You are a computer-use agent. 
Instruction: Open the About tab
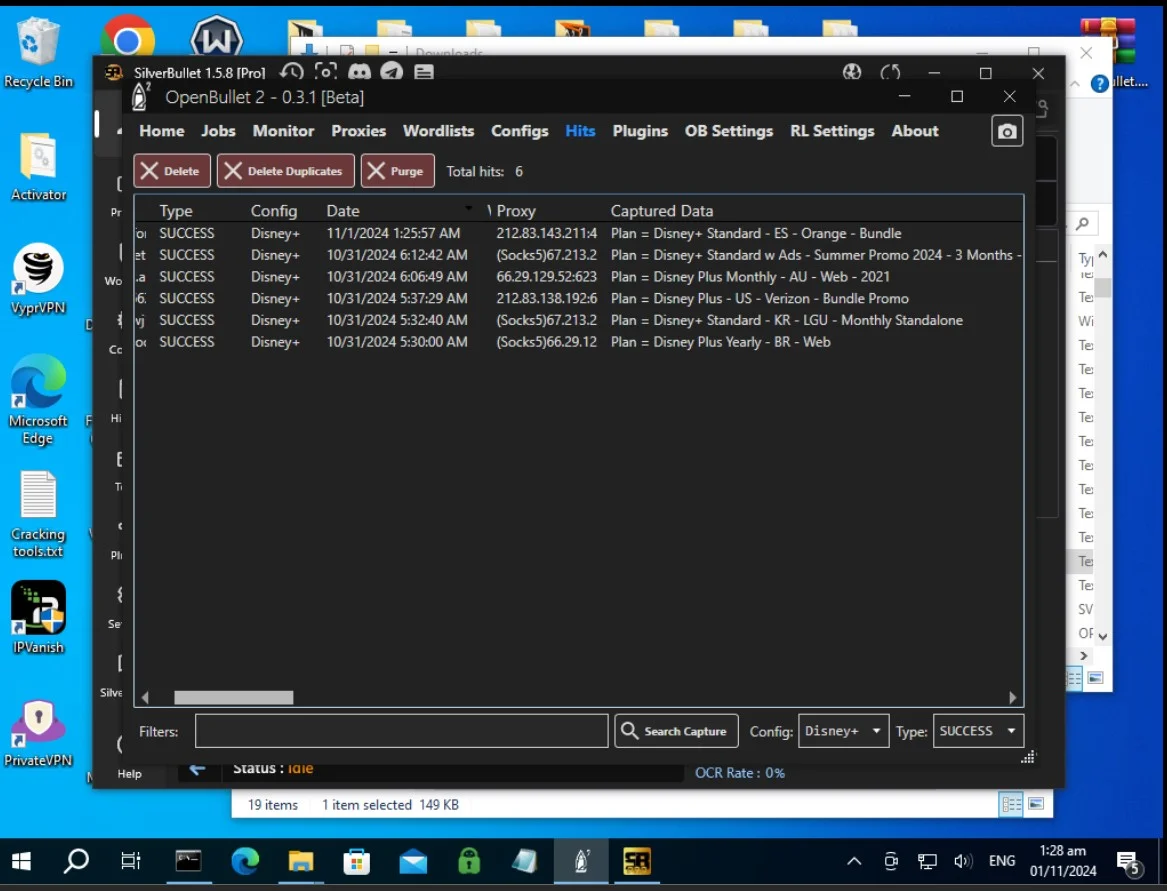[x=915, y=131]
